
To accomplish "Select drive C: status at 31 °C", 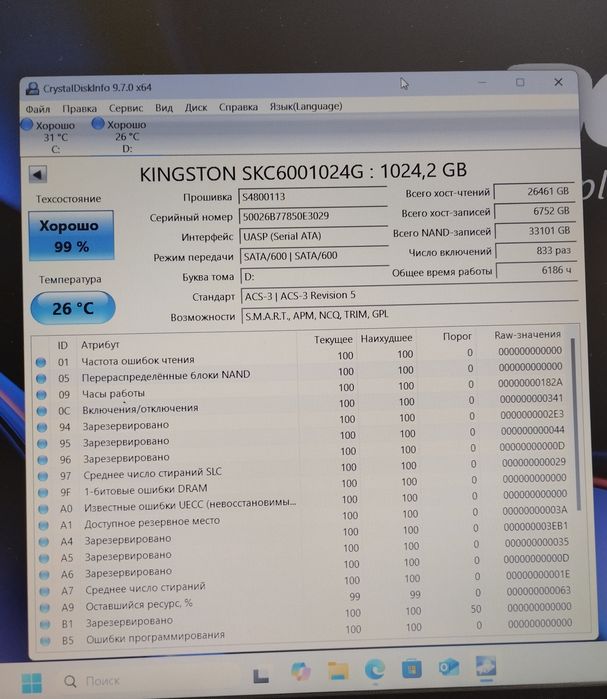I will pos(49,136).
